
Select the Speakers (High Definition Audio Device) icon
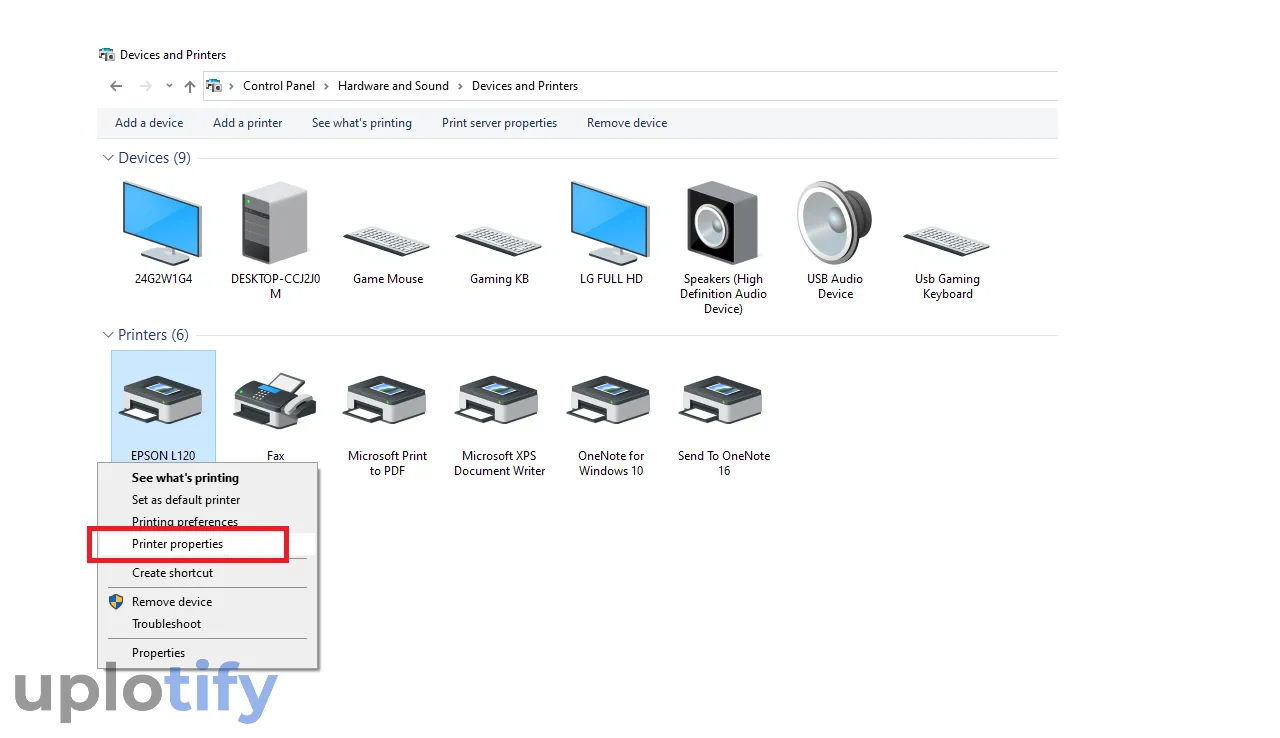(x=723, y=223)
